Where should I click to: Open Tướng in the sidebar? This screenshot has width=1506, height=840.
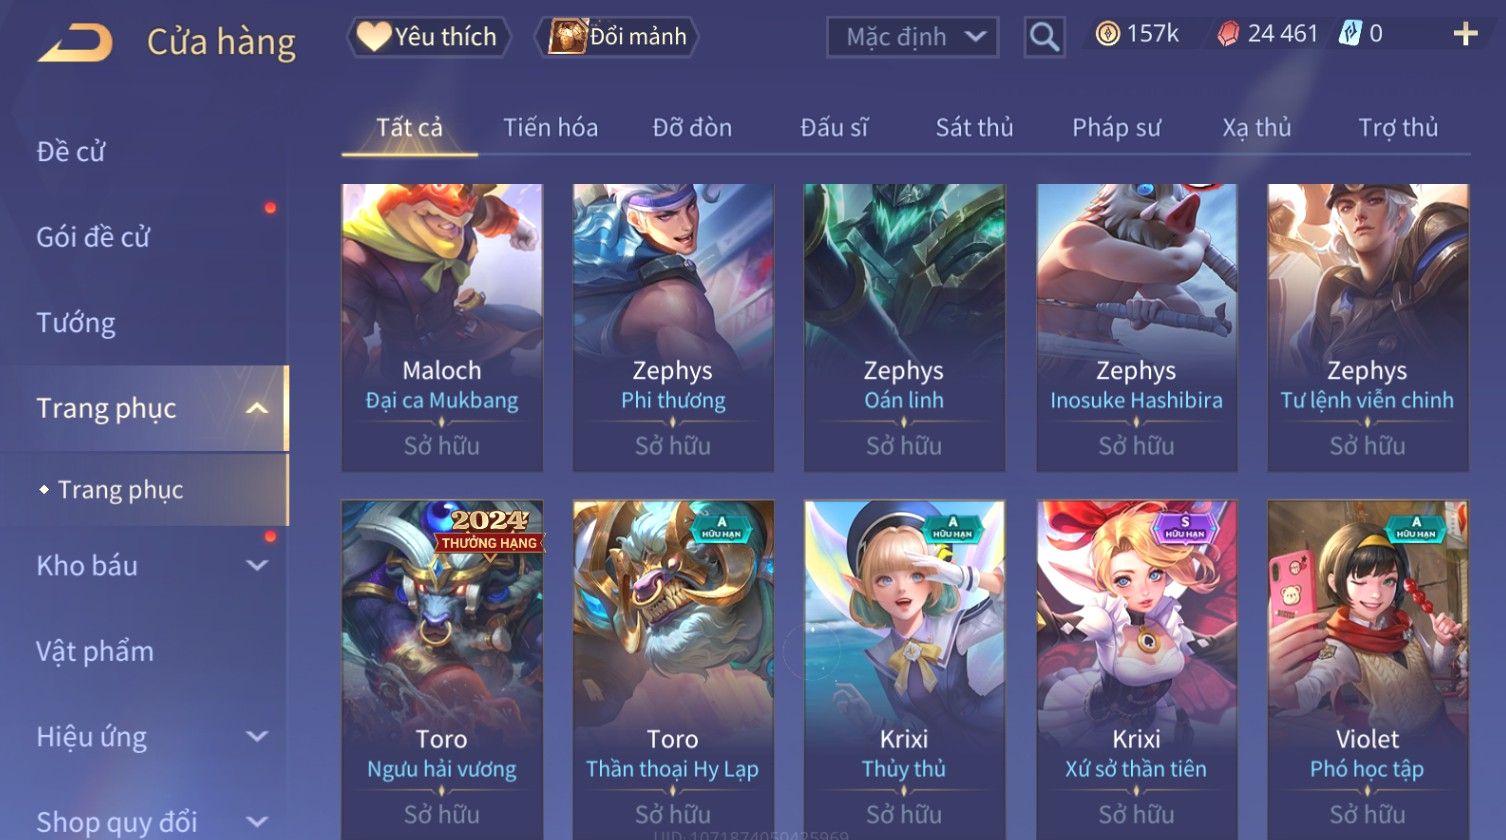tap(76, 323)
